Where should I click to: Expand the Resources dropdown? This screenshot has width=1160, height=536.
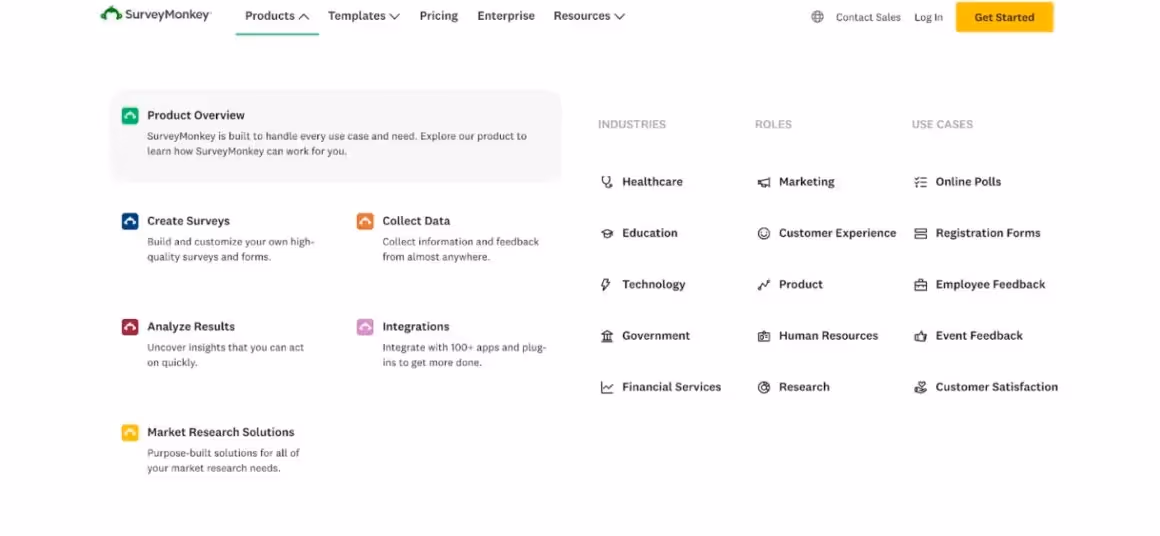[x=589, y=16]
